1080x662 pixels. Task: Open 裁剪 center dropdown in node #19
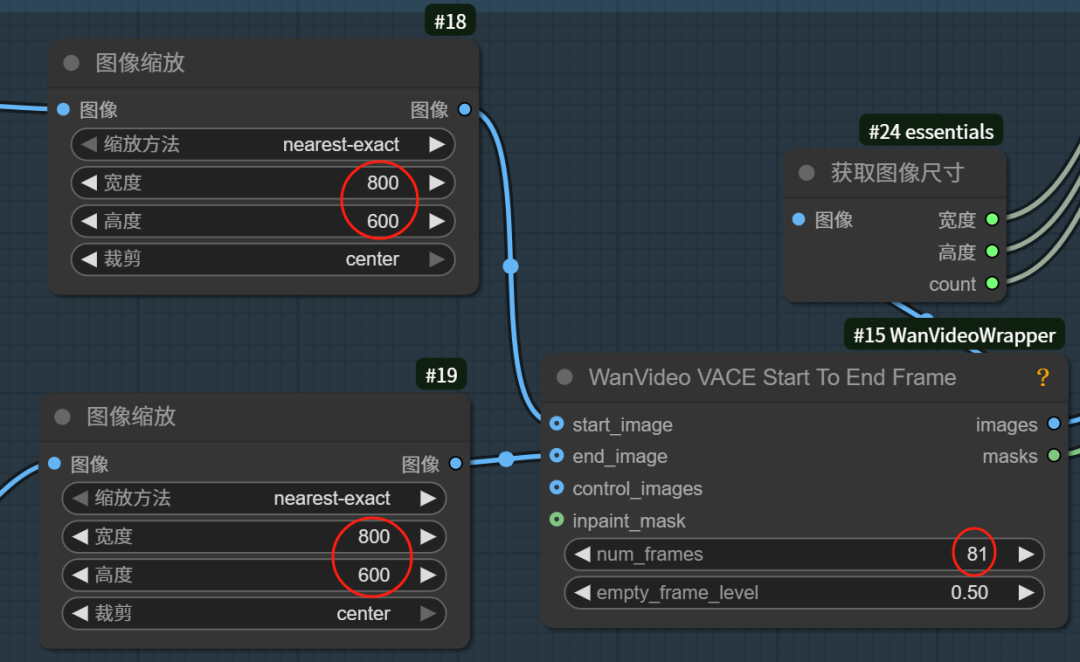[254, 613]
